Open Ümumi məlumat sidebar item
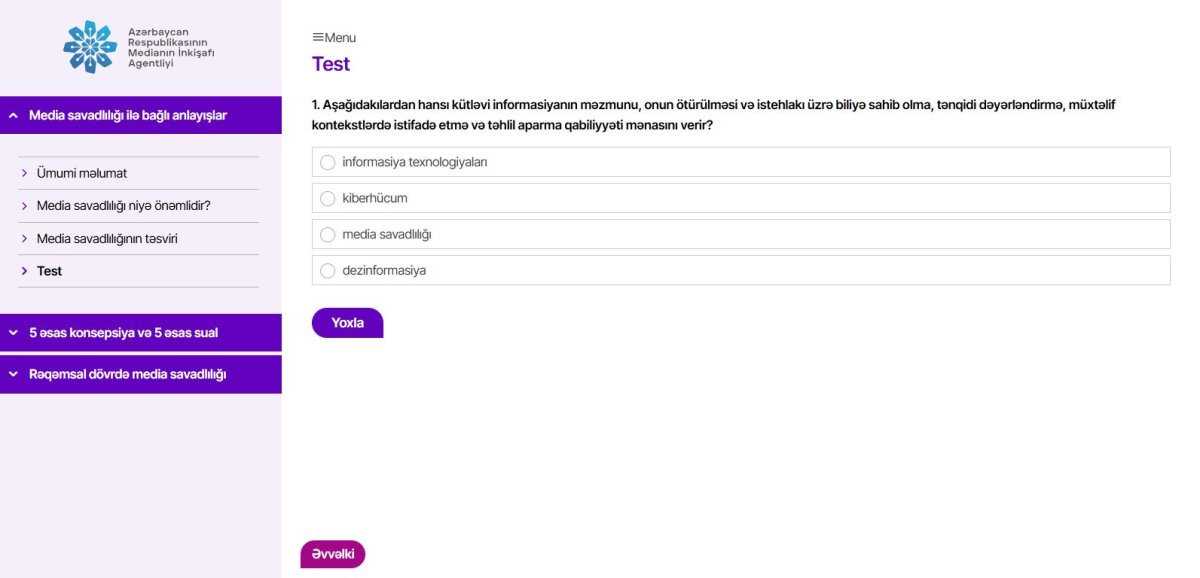 pyautogui.click(x=82, y=173)
